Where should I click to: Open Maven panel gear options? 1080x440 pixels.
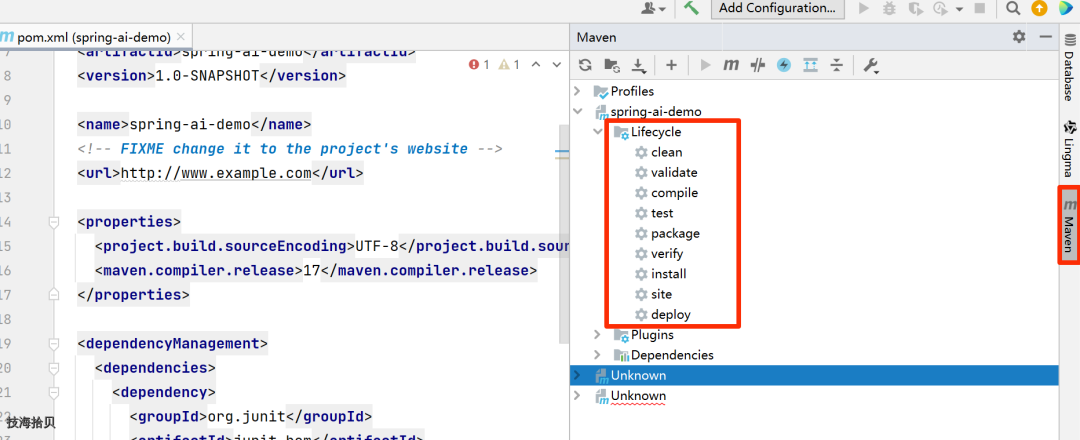[x=1019, y=37]
